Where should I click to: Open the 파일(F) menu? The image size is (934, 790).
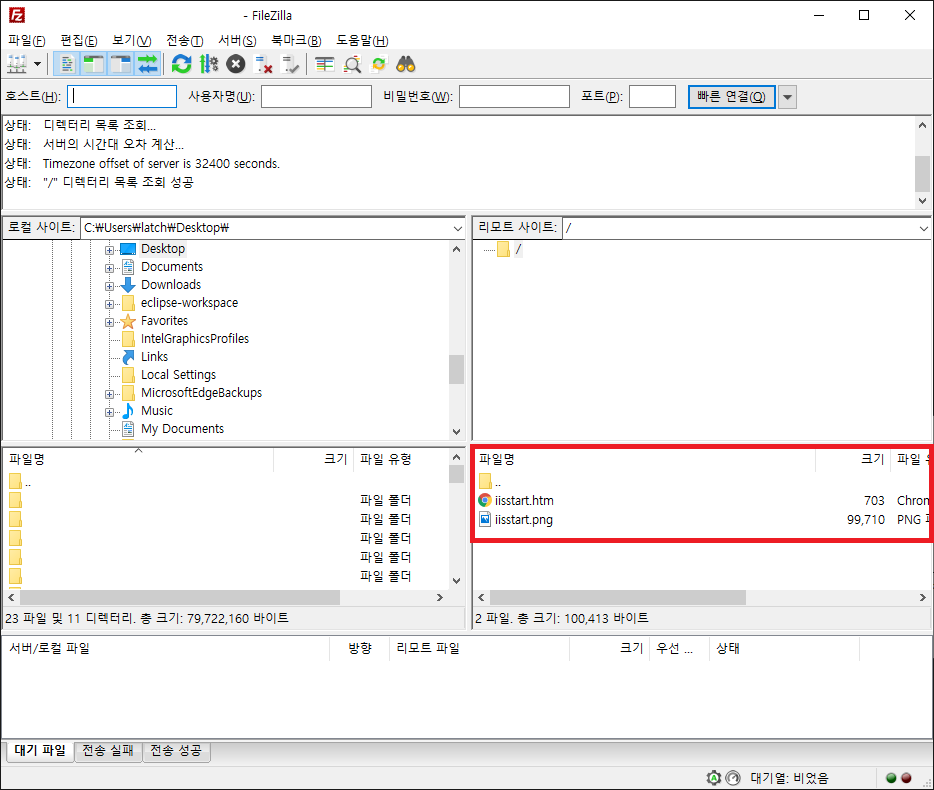(x=27, y=40)
